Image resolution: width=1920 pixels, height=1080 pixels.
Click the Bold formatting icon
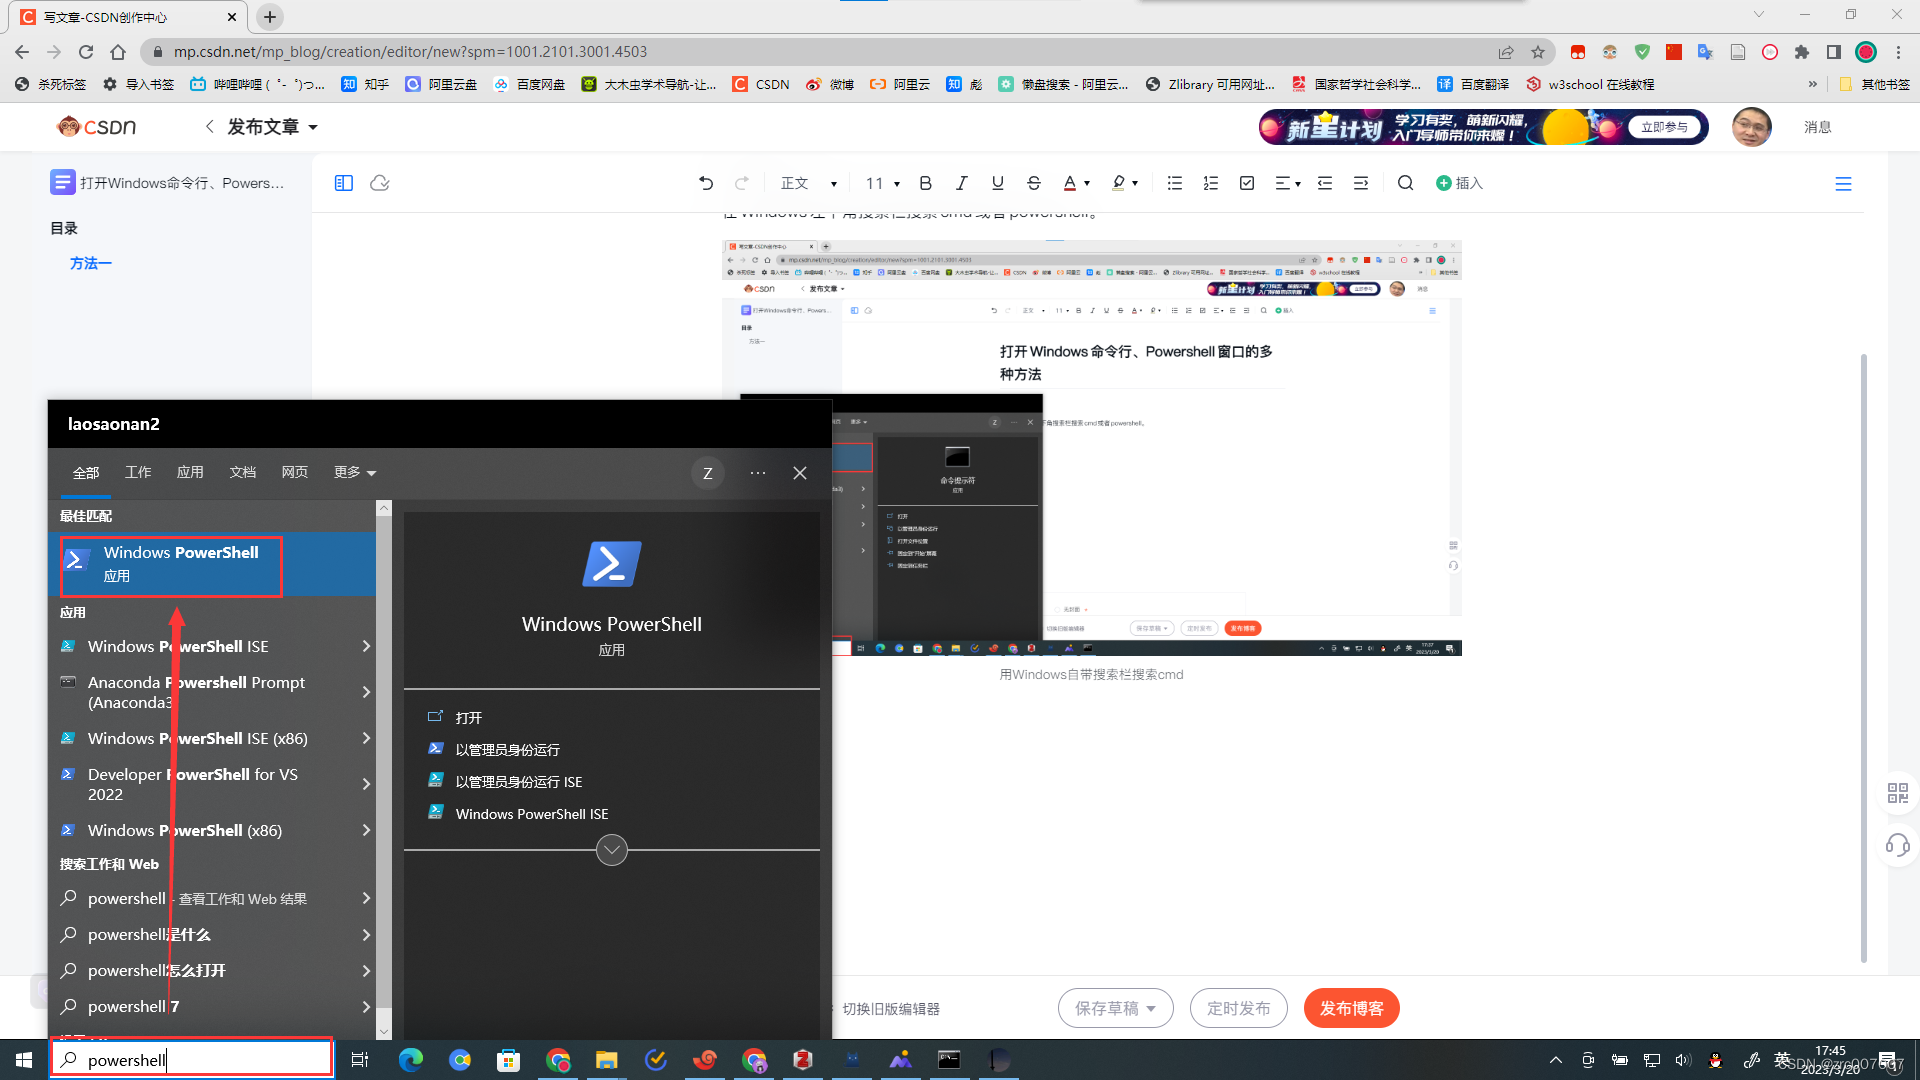coord(925,183)
